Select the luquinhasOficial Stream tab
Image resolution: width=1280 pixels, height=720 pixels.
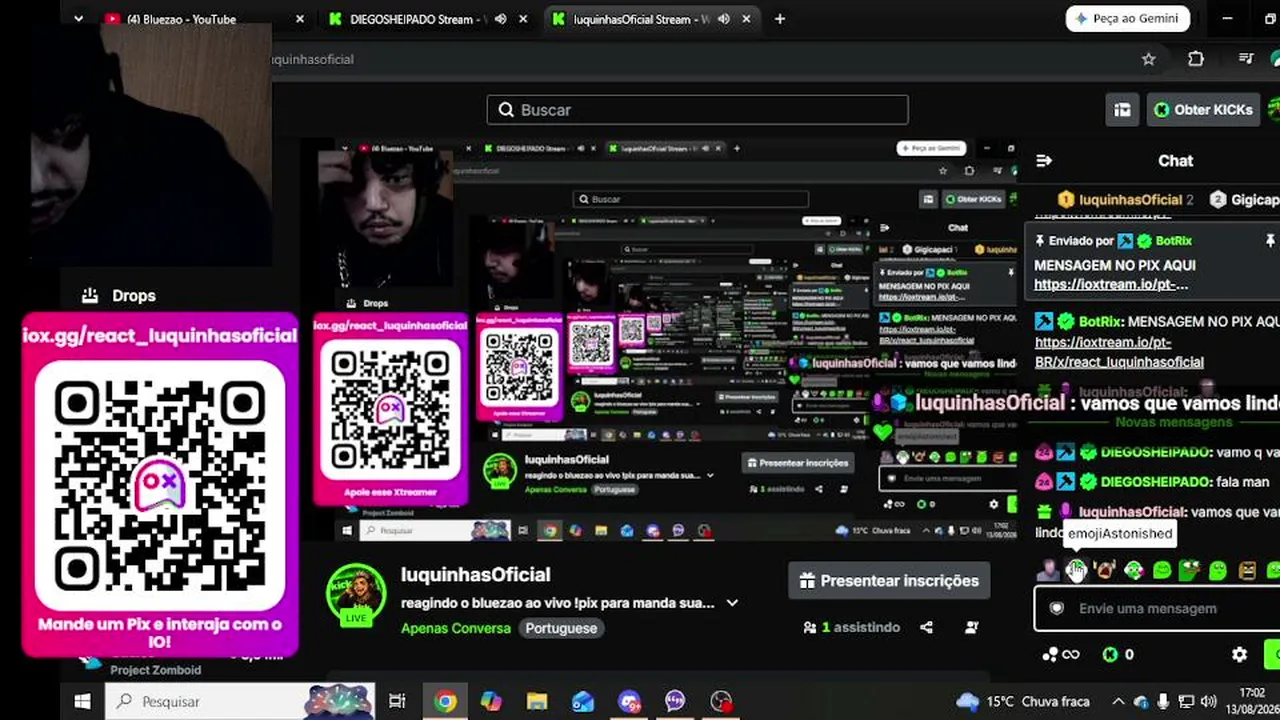tap(650, 19)
